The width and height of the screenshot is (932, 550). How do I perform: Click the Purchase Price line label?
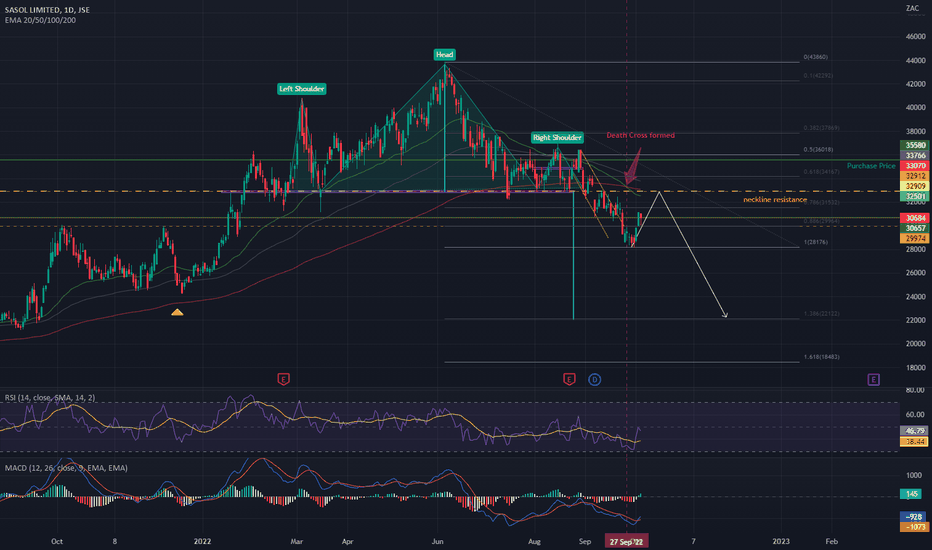tap(871, 166)
